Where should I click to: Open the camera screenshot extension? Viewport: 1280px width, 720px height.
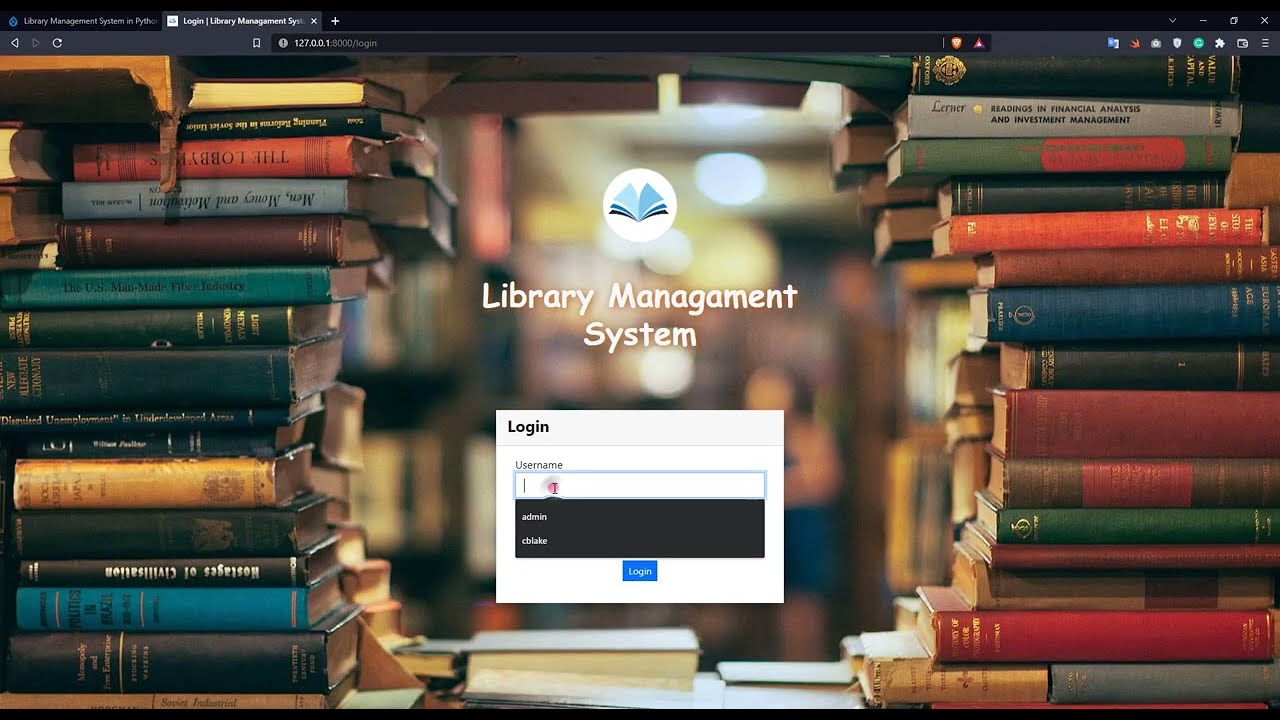(1156, 43)
